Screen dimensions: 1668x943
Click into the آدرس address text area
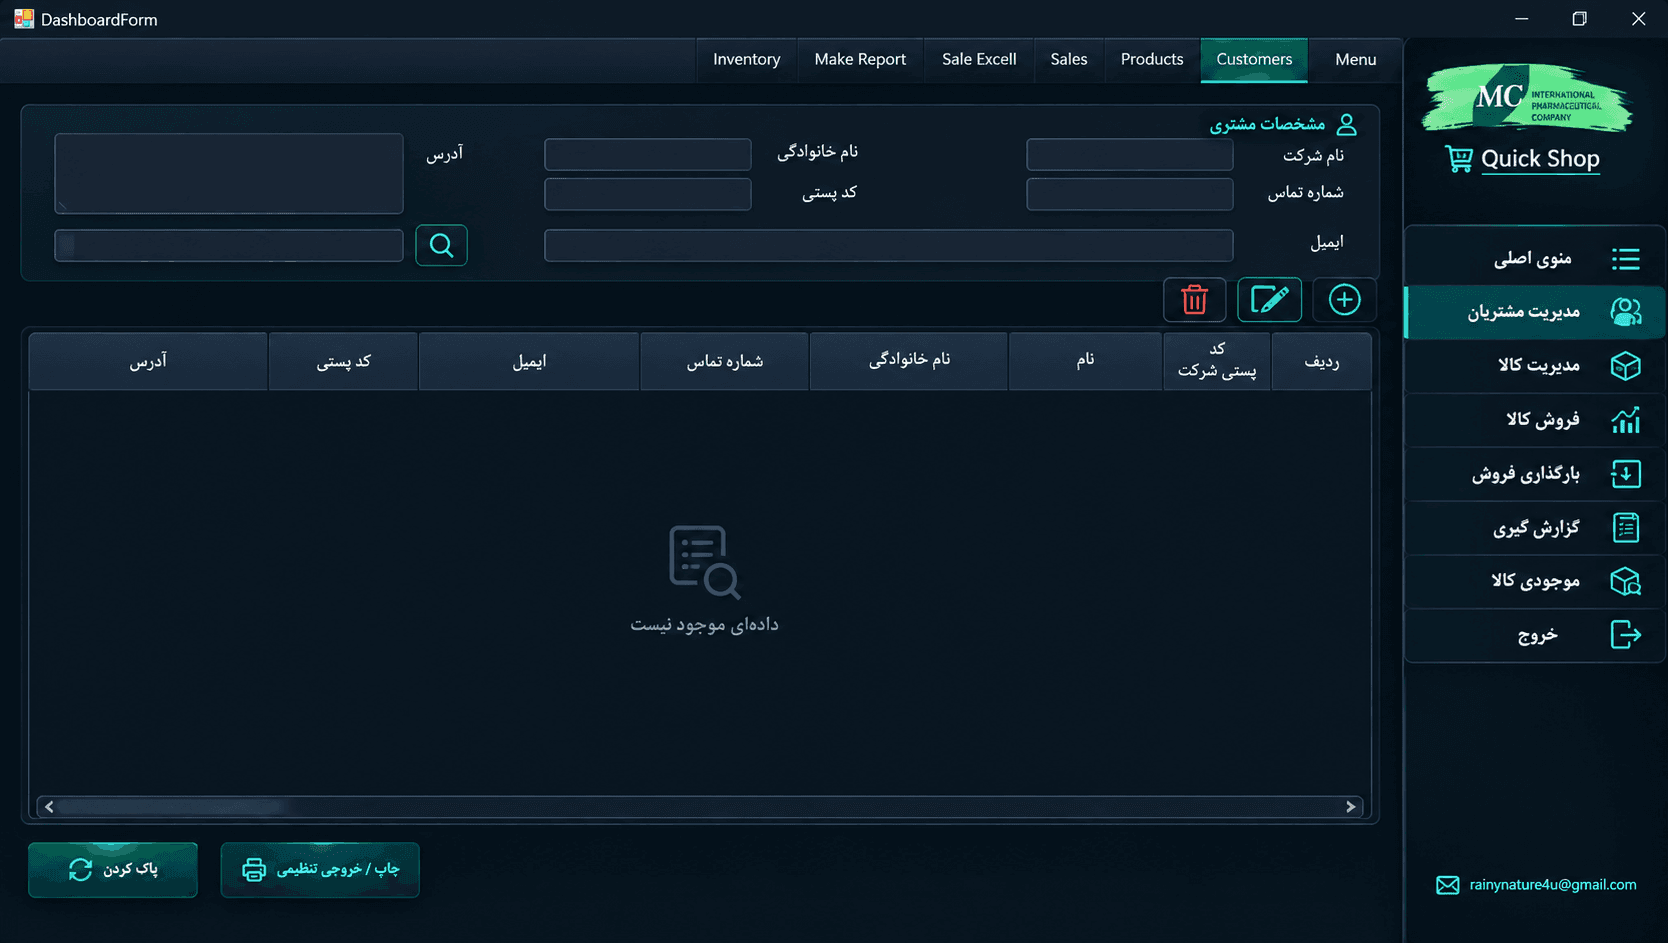coord(229,174)
